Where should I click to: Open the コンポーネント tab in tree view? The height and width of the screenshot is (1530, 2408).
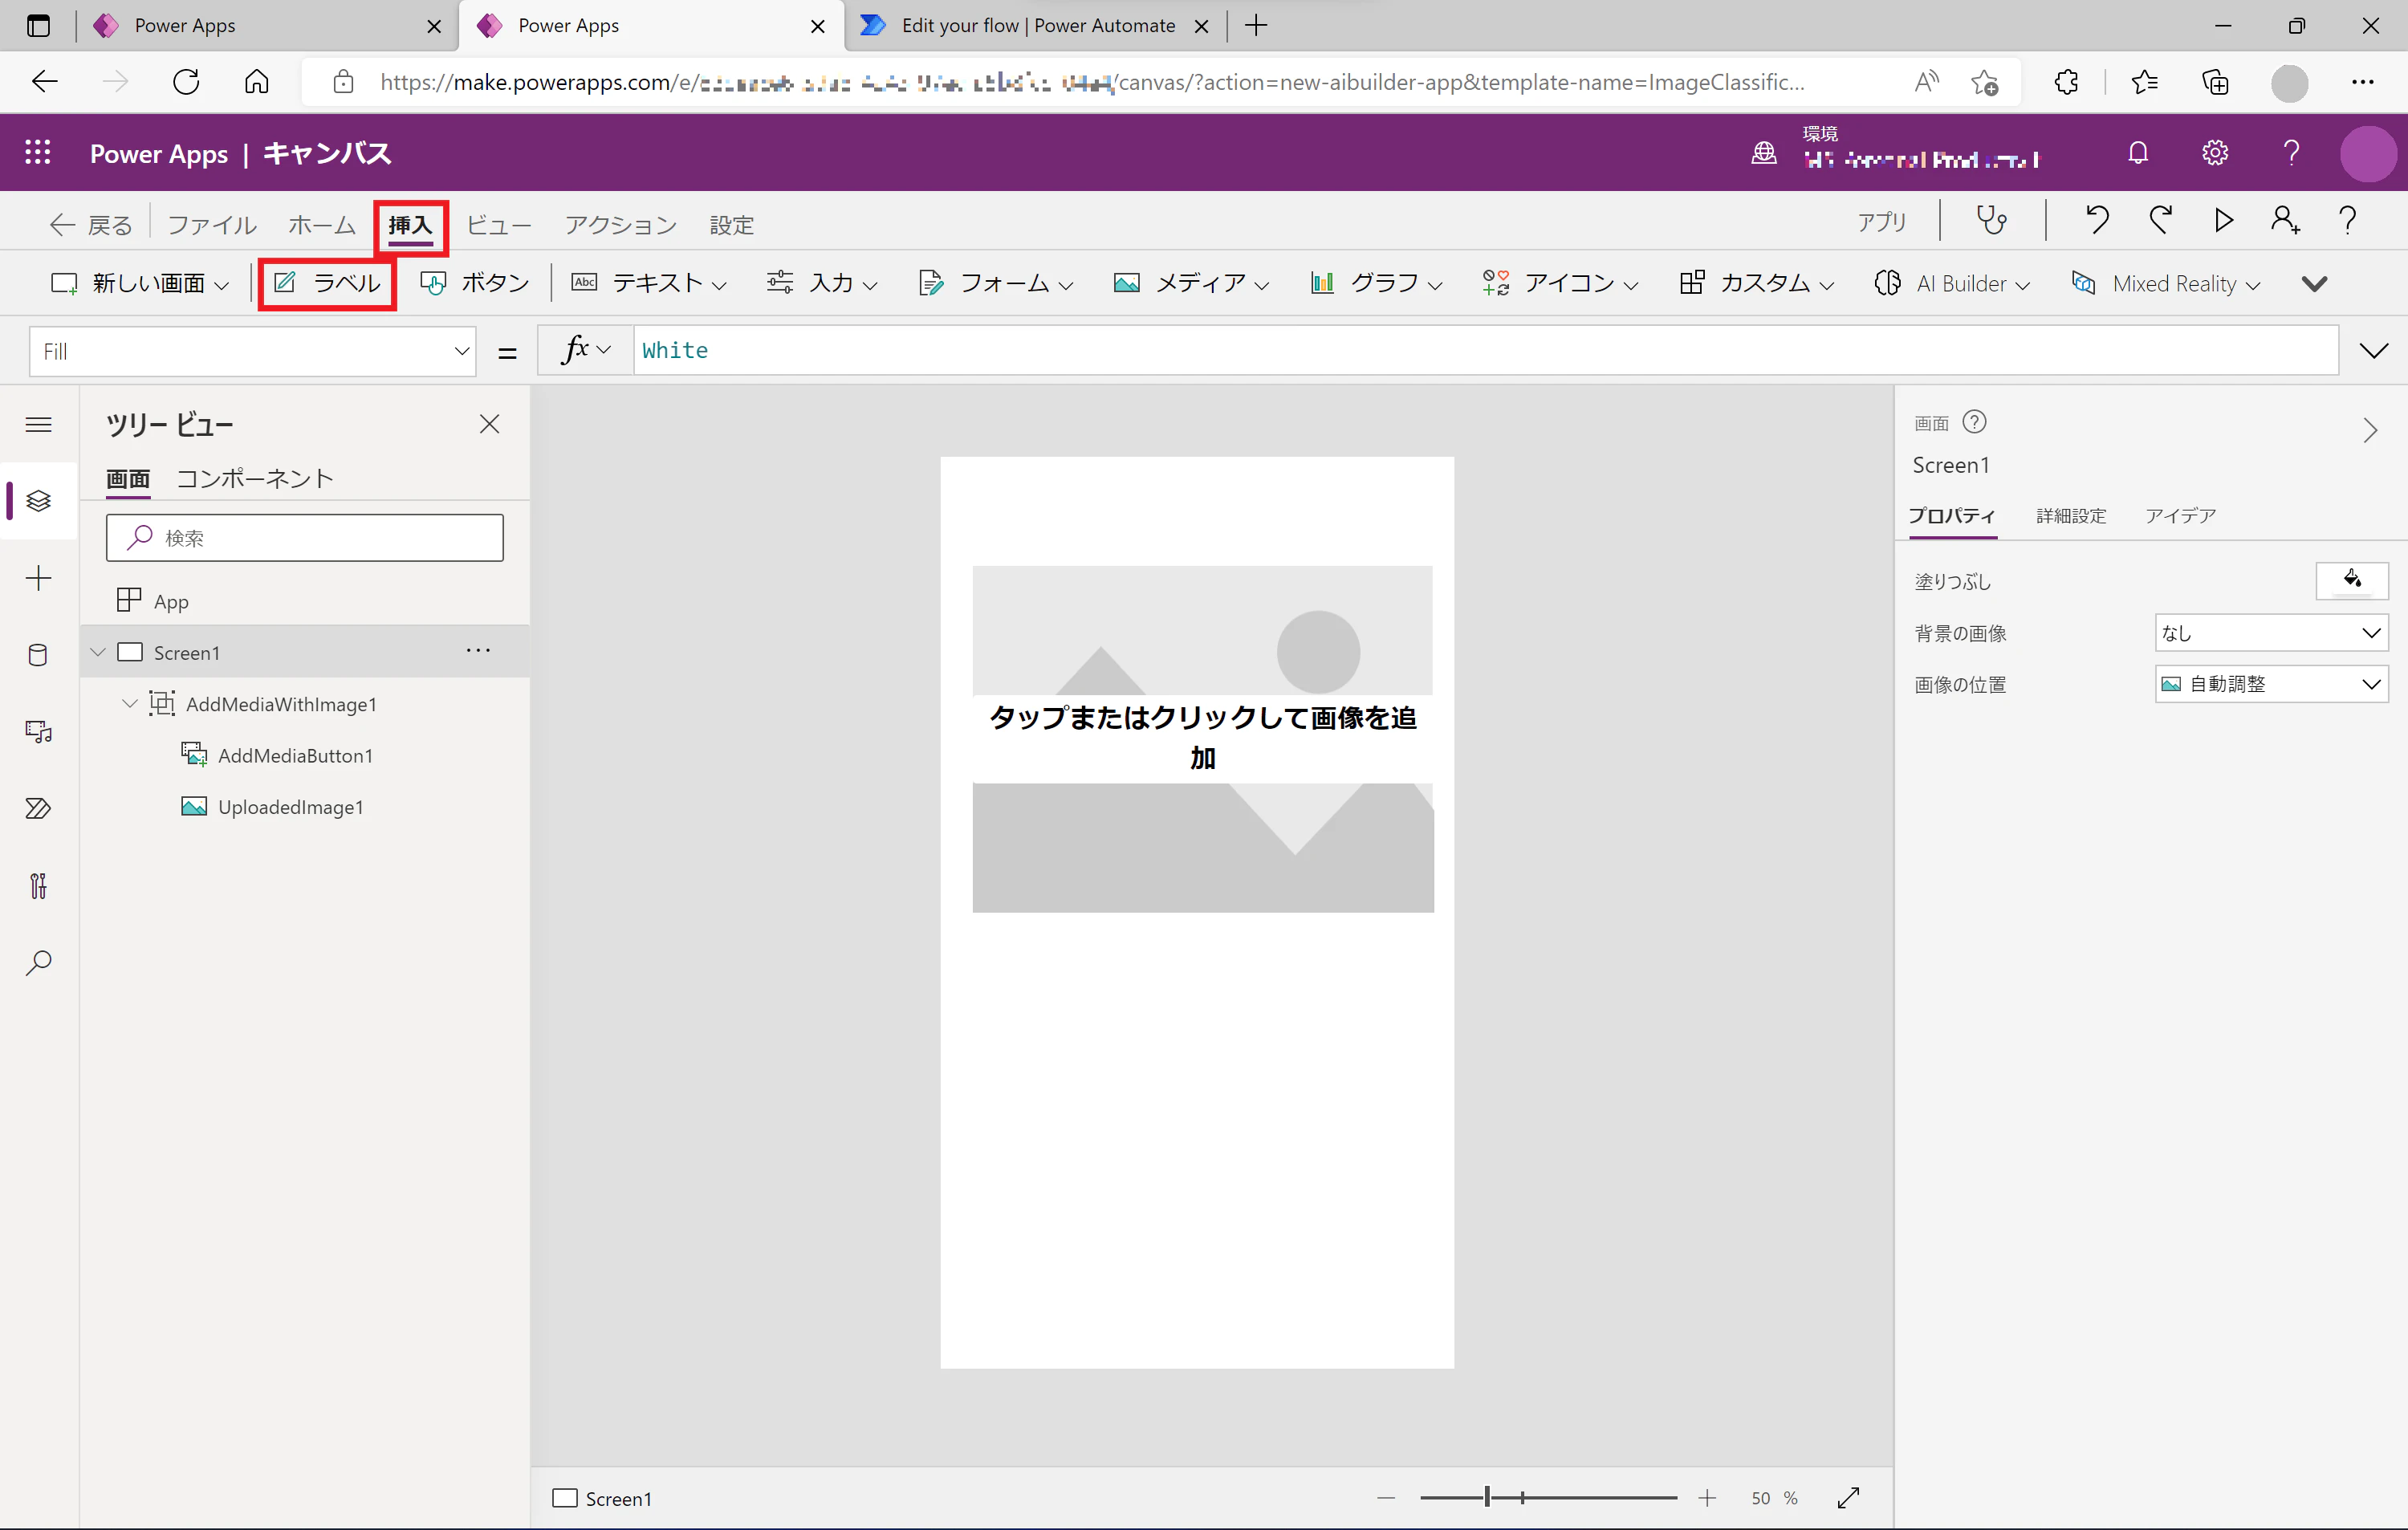pos(254,478)
